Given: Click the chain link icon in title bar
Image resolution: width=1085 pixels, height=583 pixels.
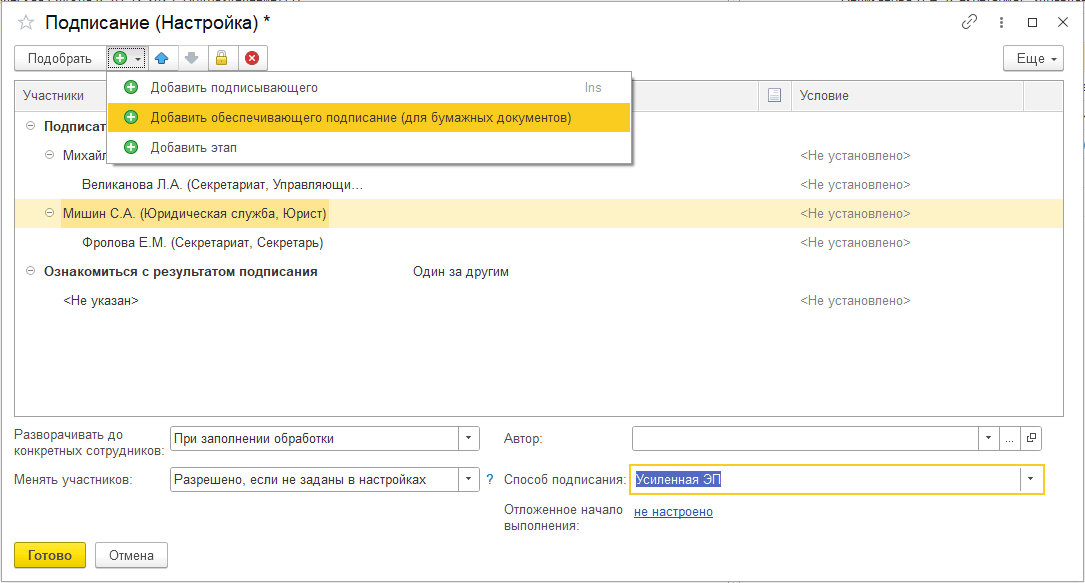Looking at the screenshot, I should 969,22.
